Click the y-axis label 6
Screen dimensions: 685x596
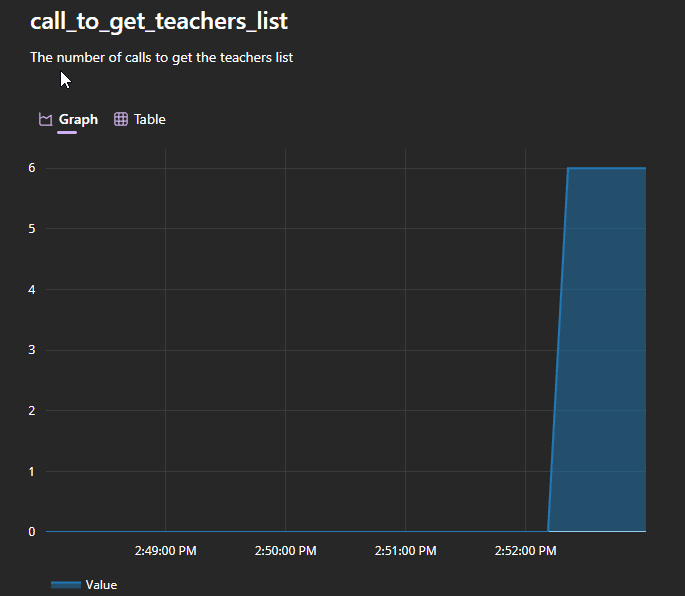click(x=32, y=168)
